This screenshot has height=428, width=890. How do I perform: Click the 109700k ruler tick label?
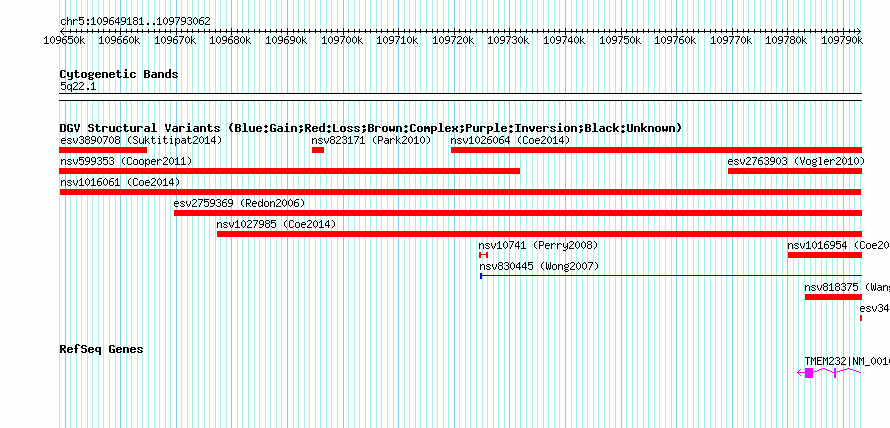coord(343,40)
